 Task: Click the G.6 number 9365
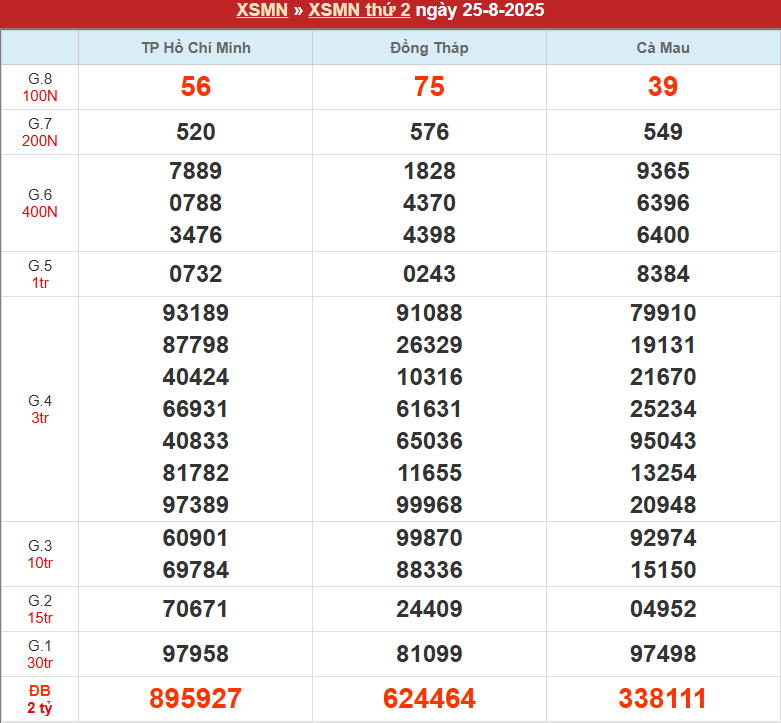pos(663,171)
